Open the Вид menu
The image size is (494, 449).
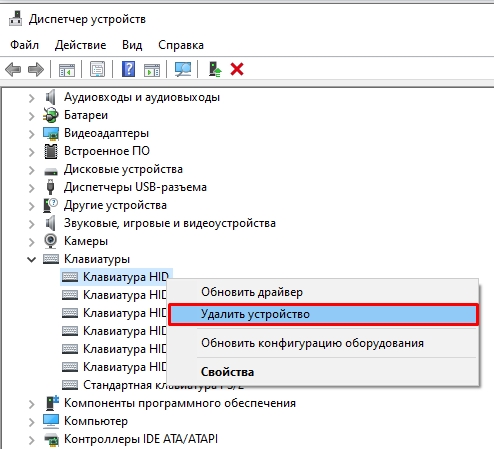coord(132,45)
